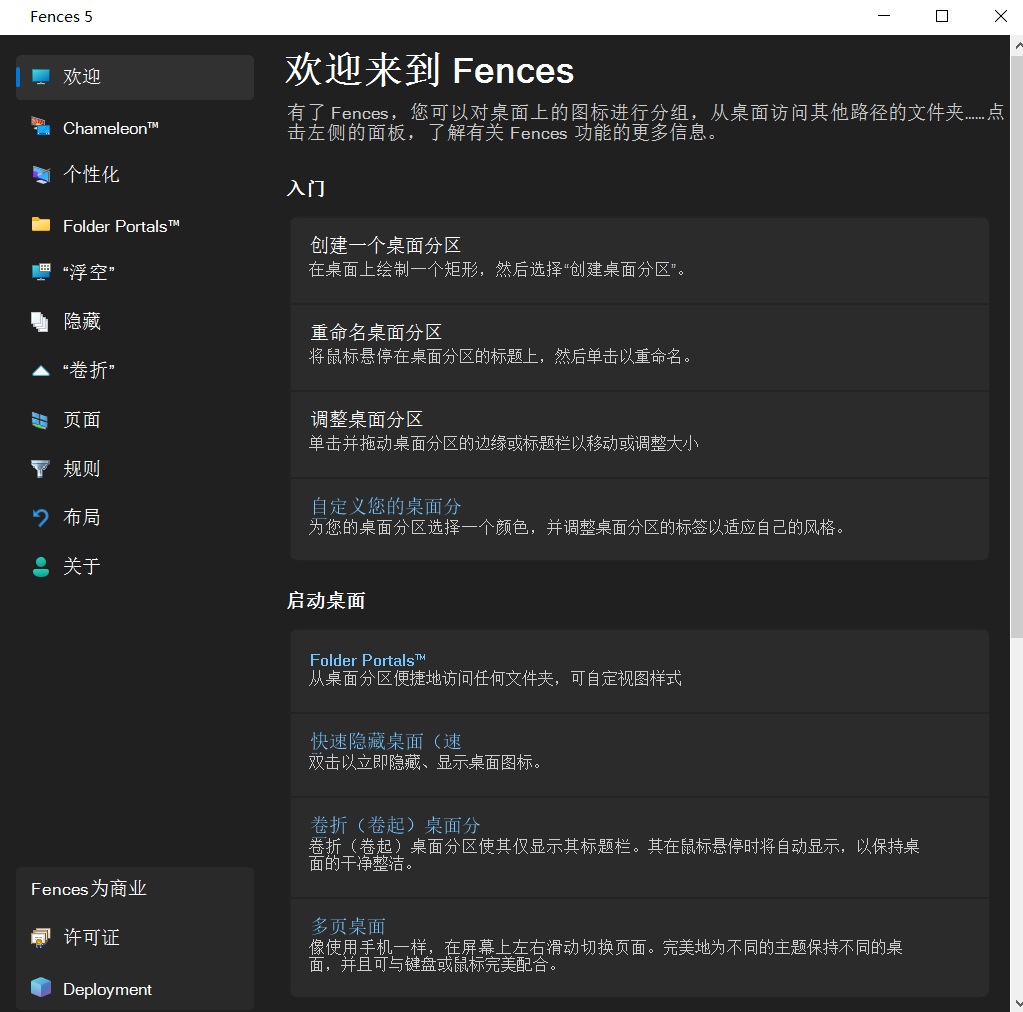The image size is (1023, 1012).
Task: Select the 页面 pages icon
Action: (x=40, y=419)
